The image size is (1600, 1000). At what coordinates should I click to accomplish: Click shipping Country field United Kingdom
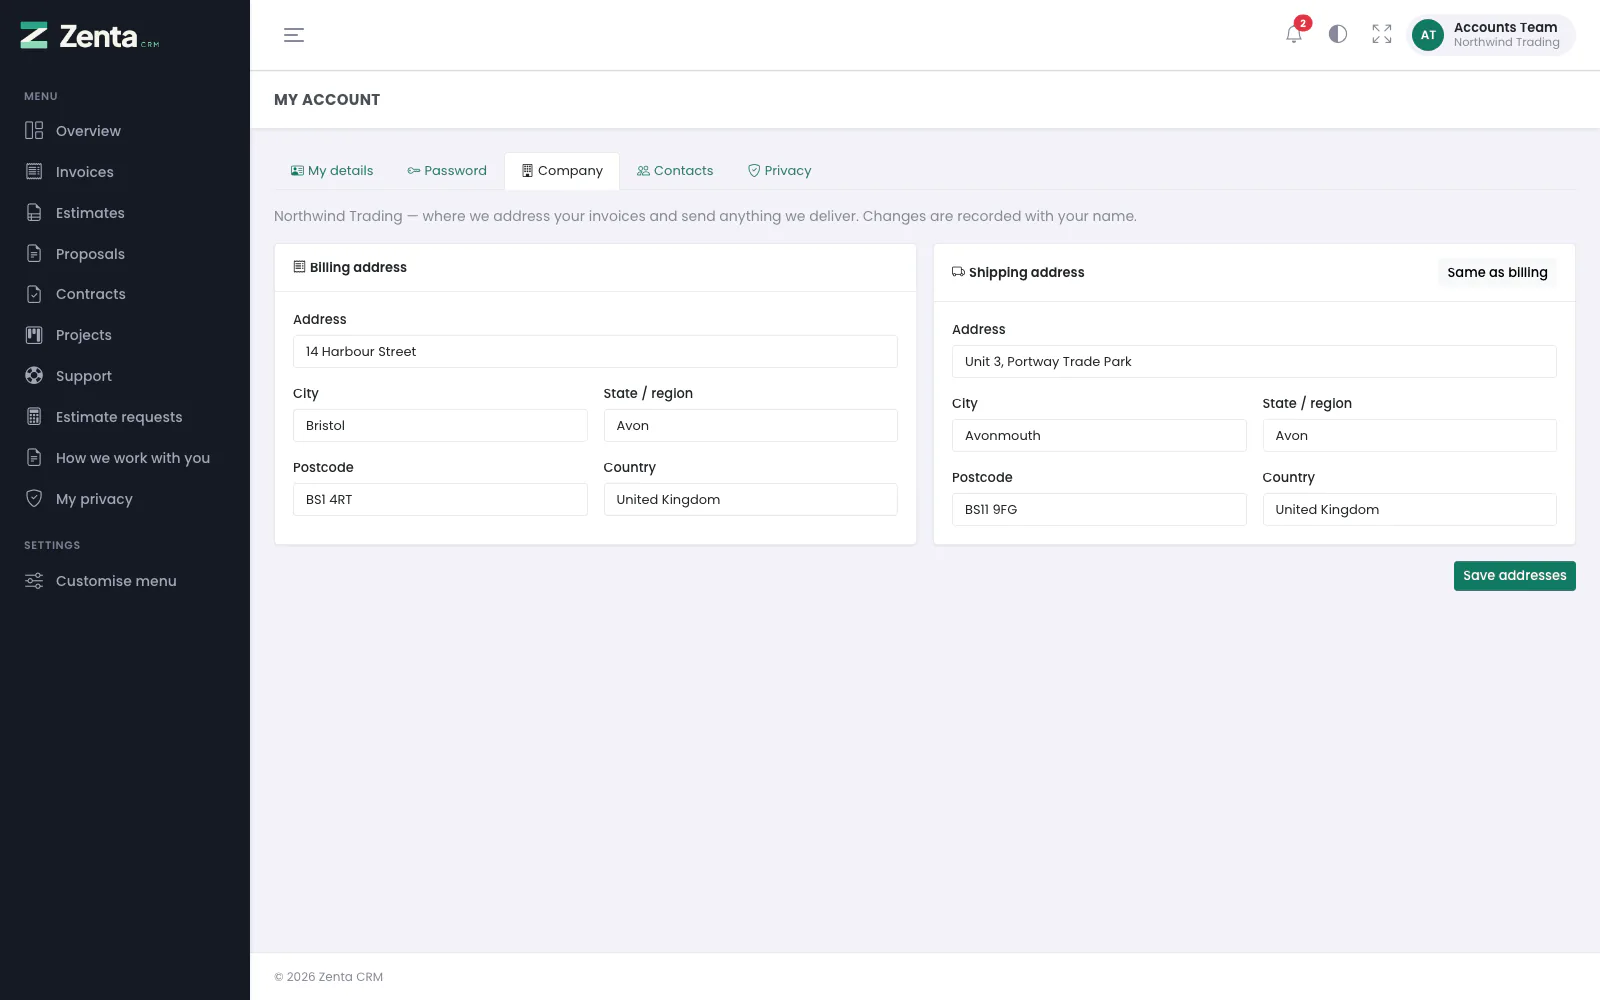tap(1409, 510)
